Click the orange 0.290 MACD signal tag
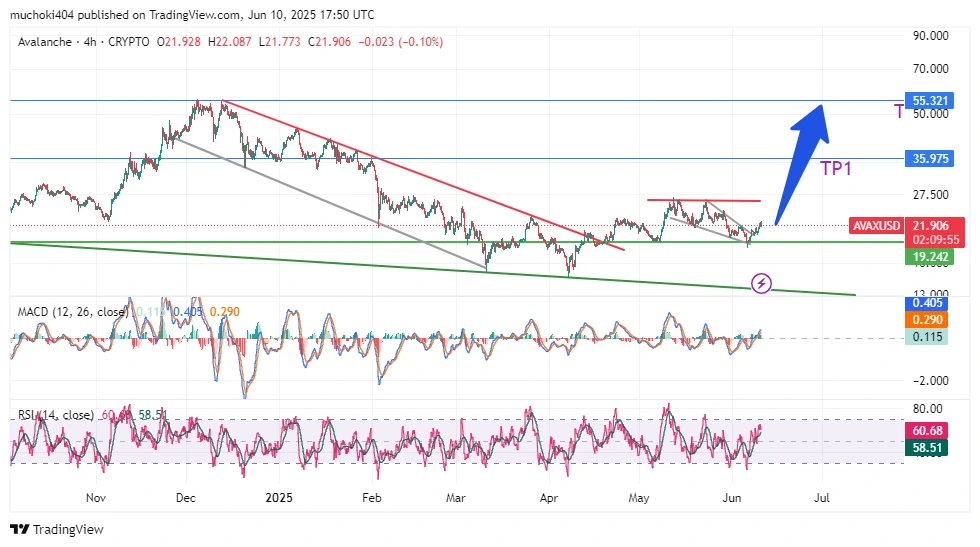980x547 pixels. 930,320
